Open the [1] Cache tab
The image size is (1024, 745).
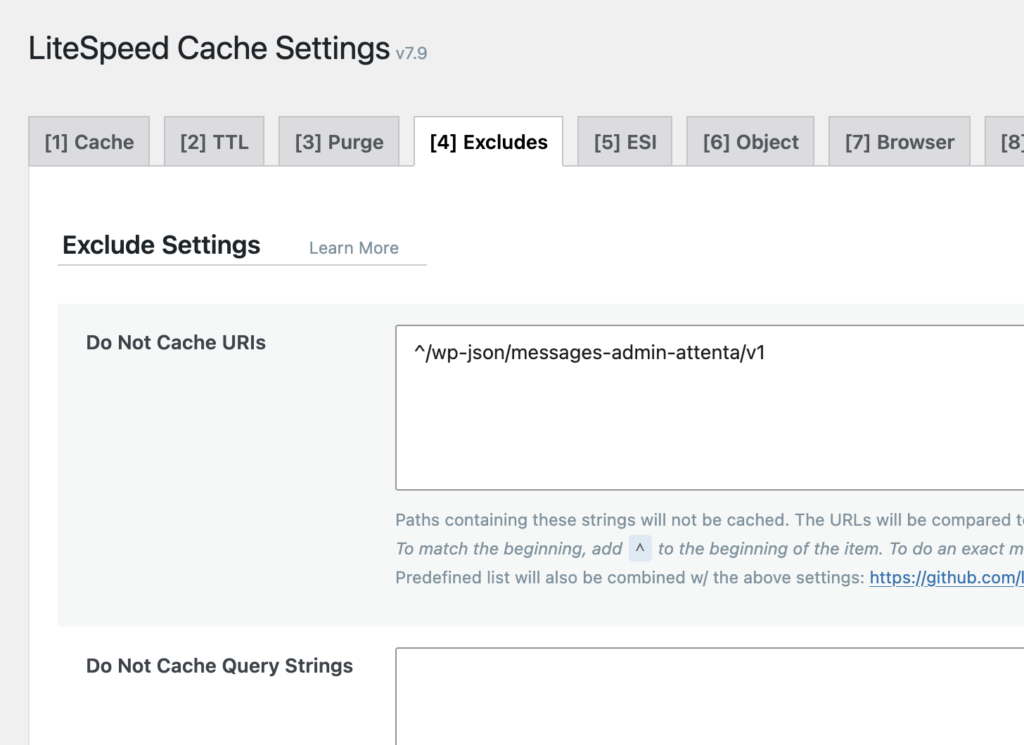89,142
